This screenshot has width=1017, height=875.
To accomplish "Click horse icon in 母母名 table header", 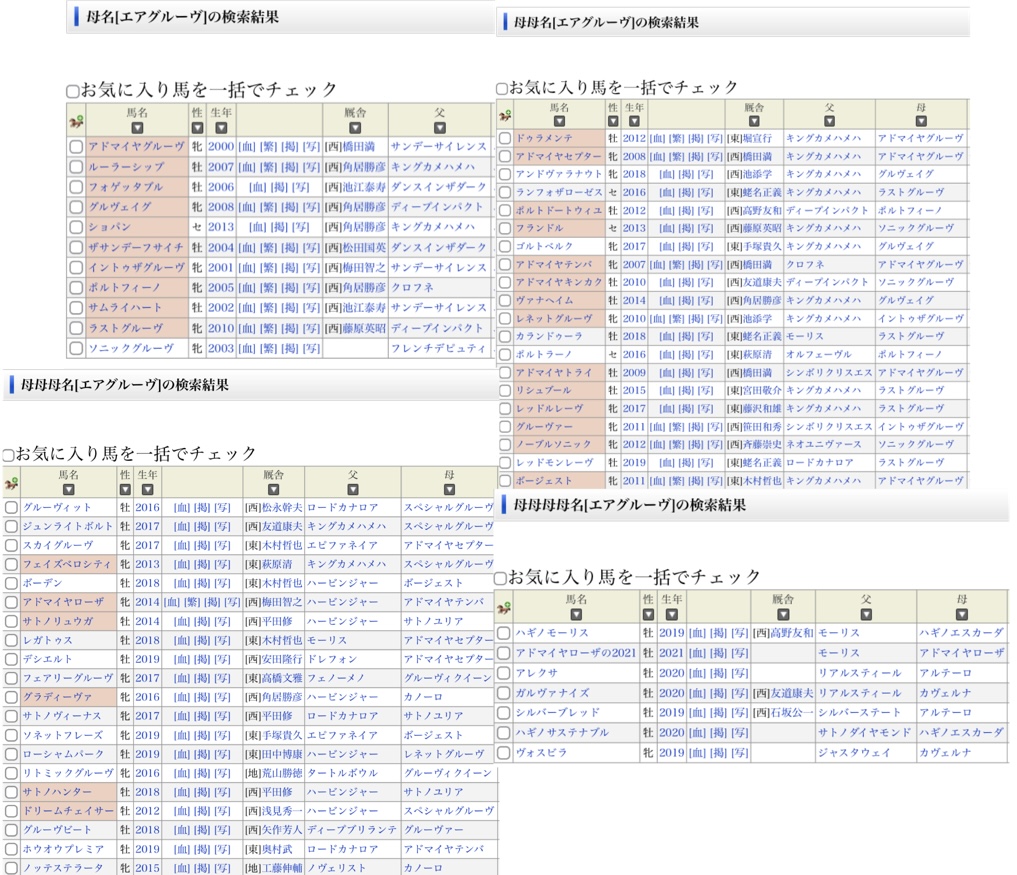I will pos(504,114).
